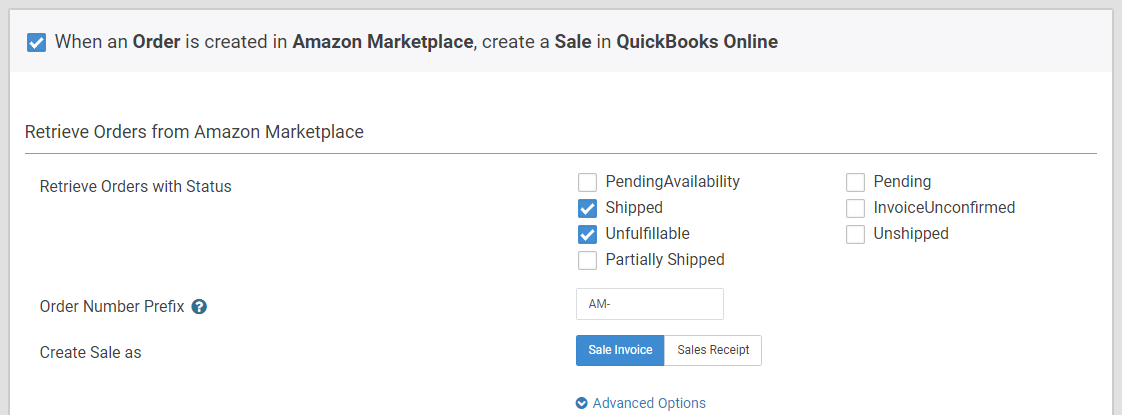Enable the PendingAvailability status checkbox
1122x415 pixels.
pos(587,182)
